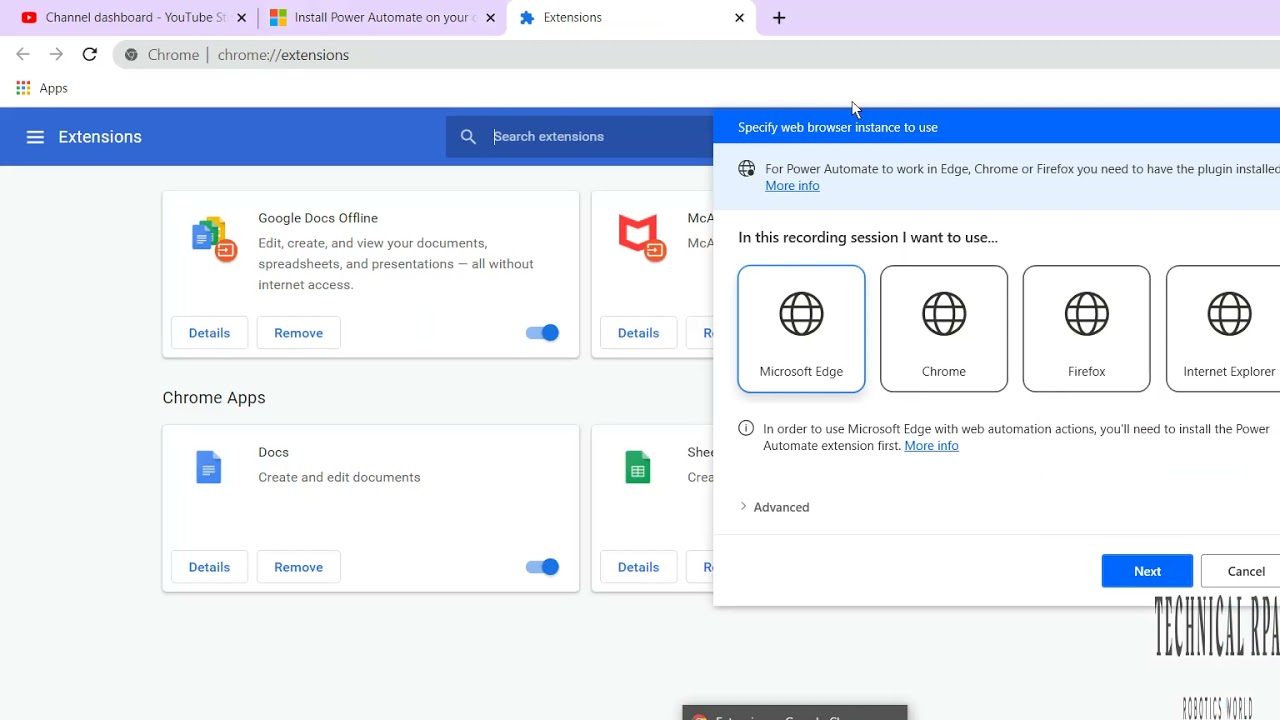Close the Channel dashboard YouTube tab
Image resolution: width=1280 pixels, height=720 pixels.
click(241, 18)
